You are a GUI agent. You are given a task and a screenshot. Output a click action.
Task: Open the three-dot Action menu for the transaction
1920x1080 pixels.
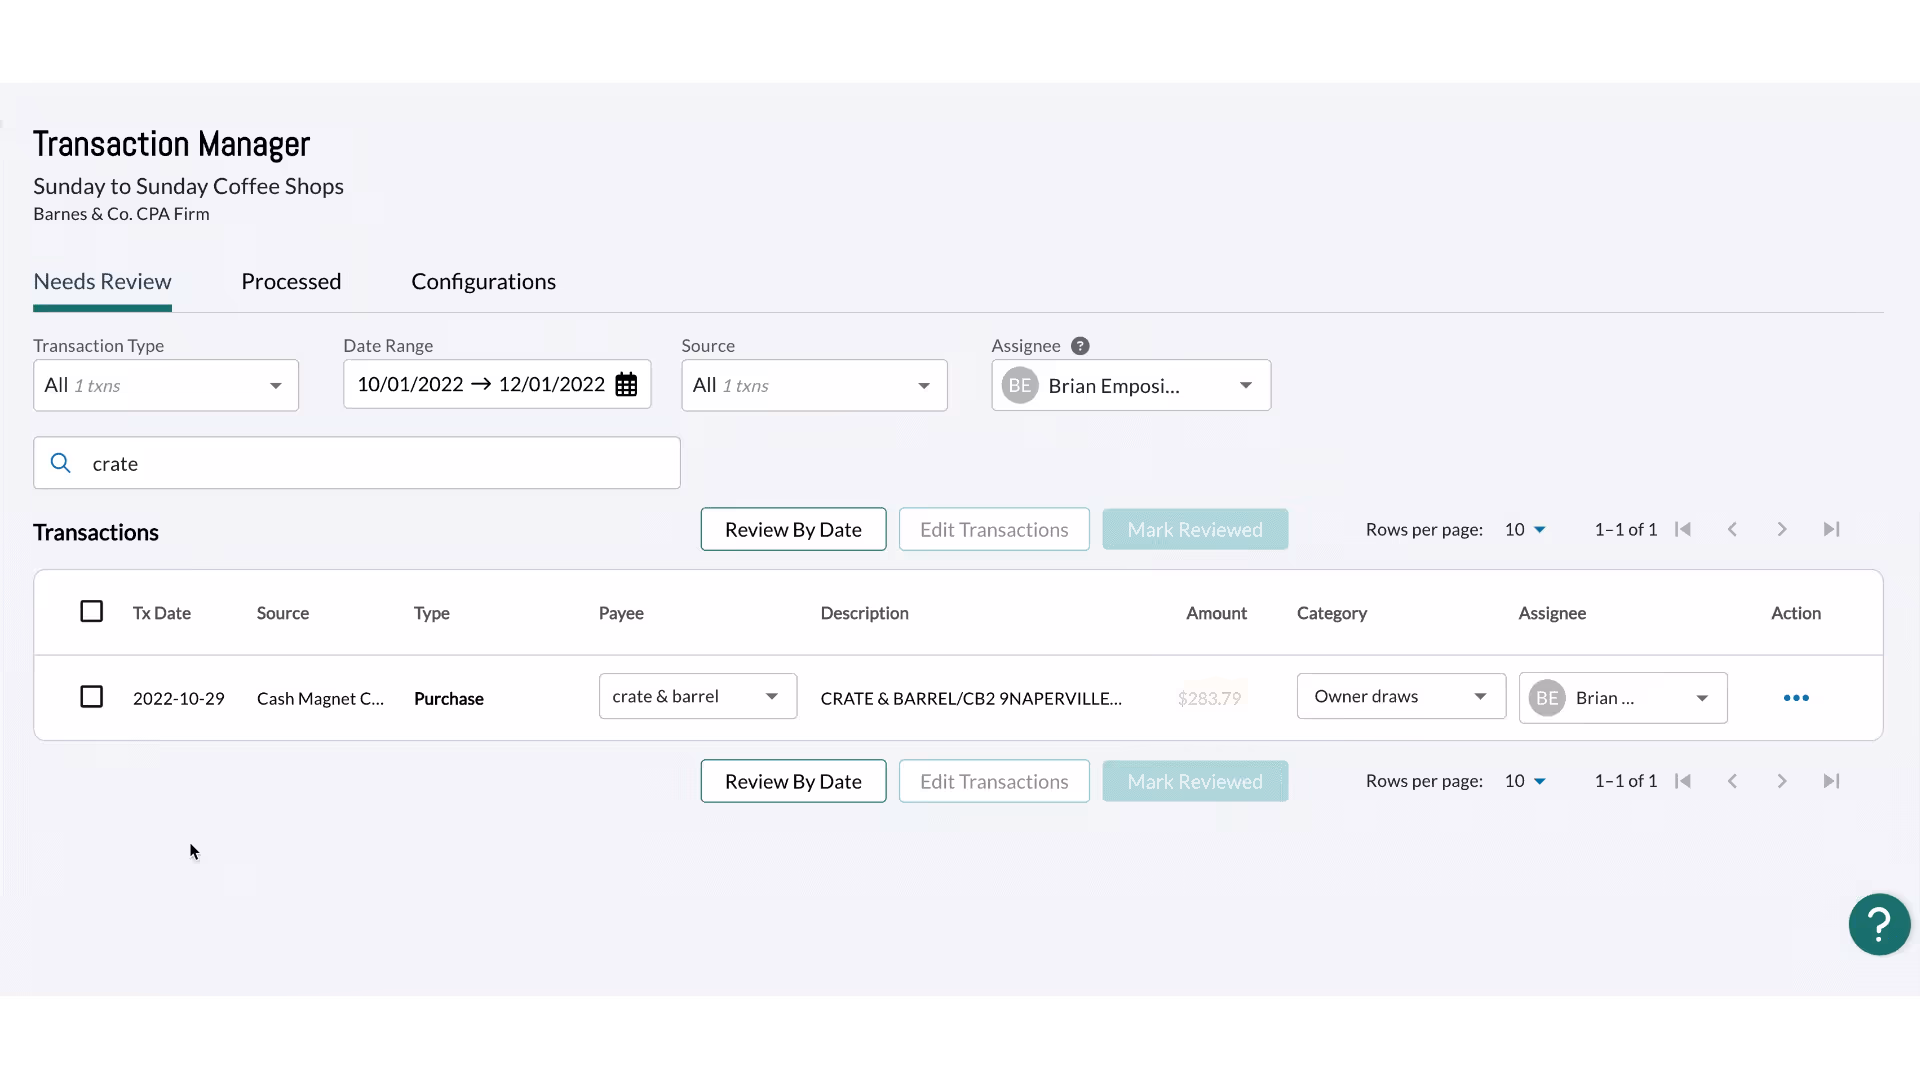point(1796,698)
